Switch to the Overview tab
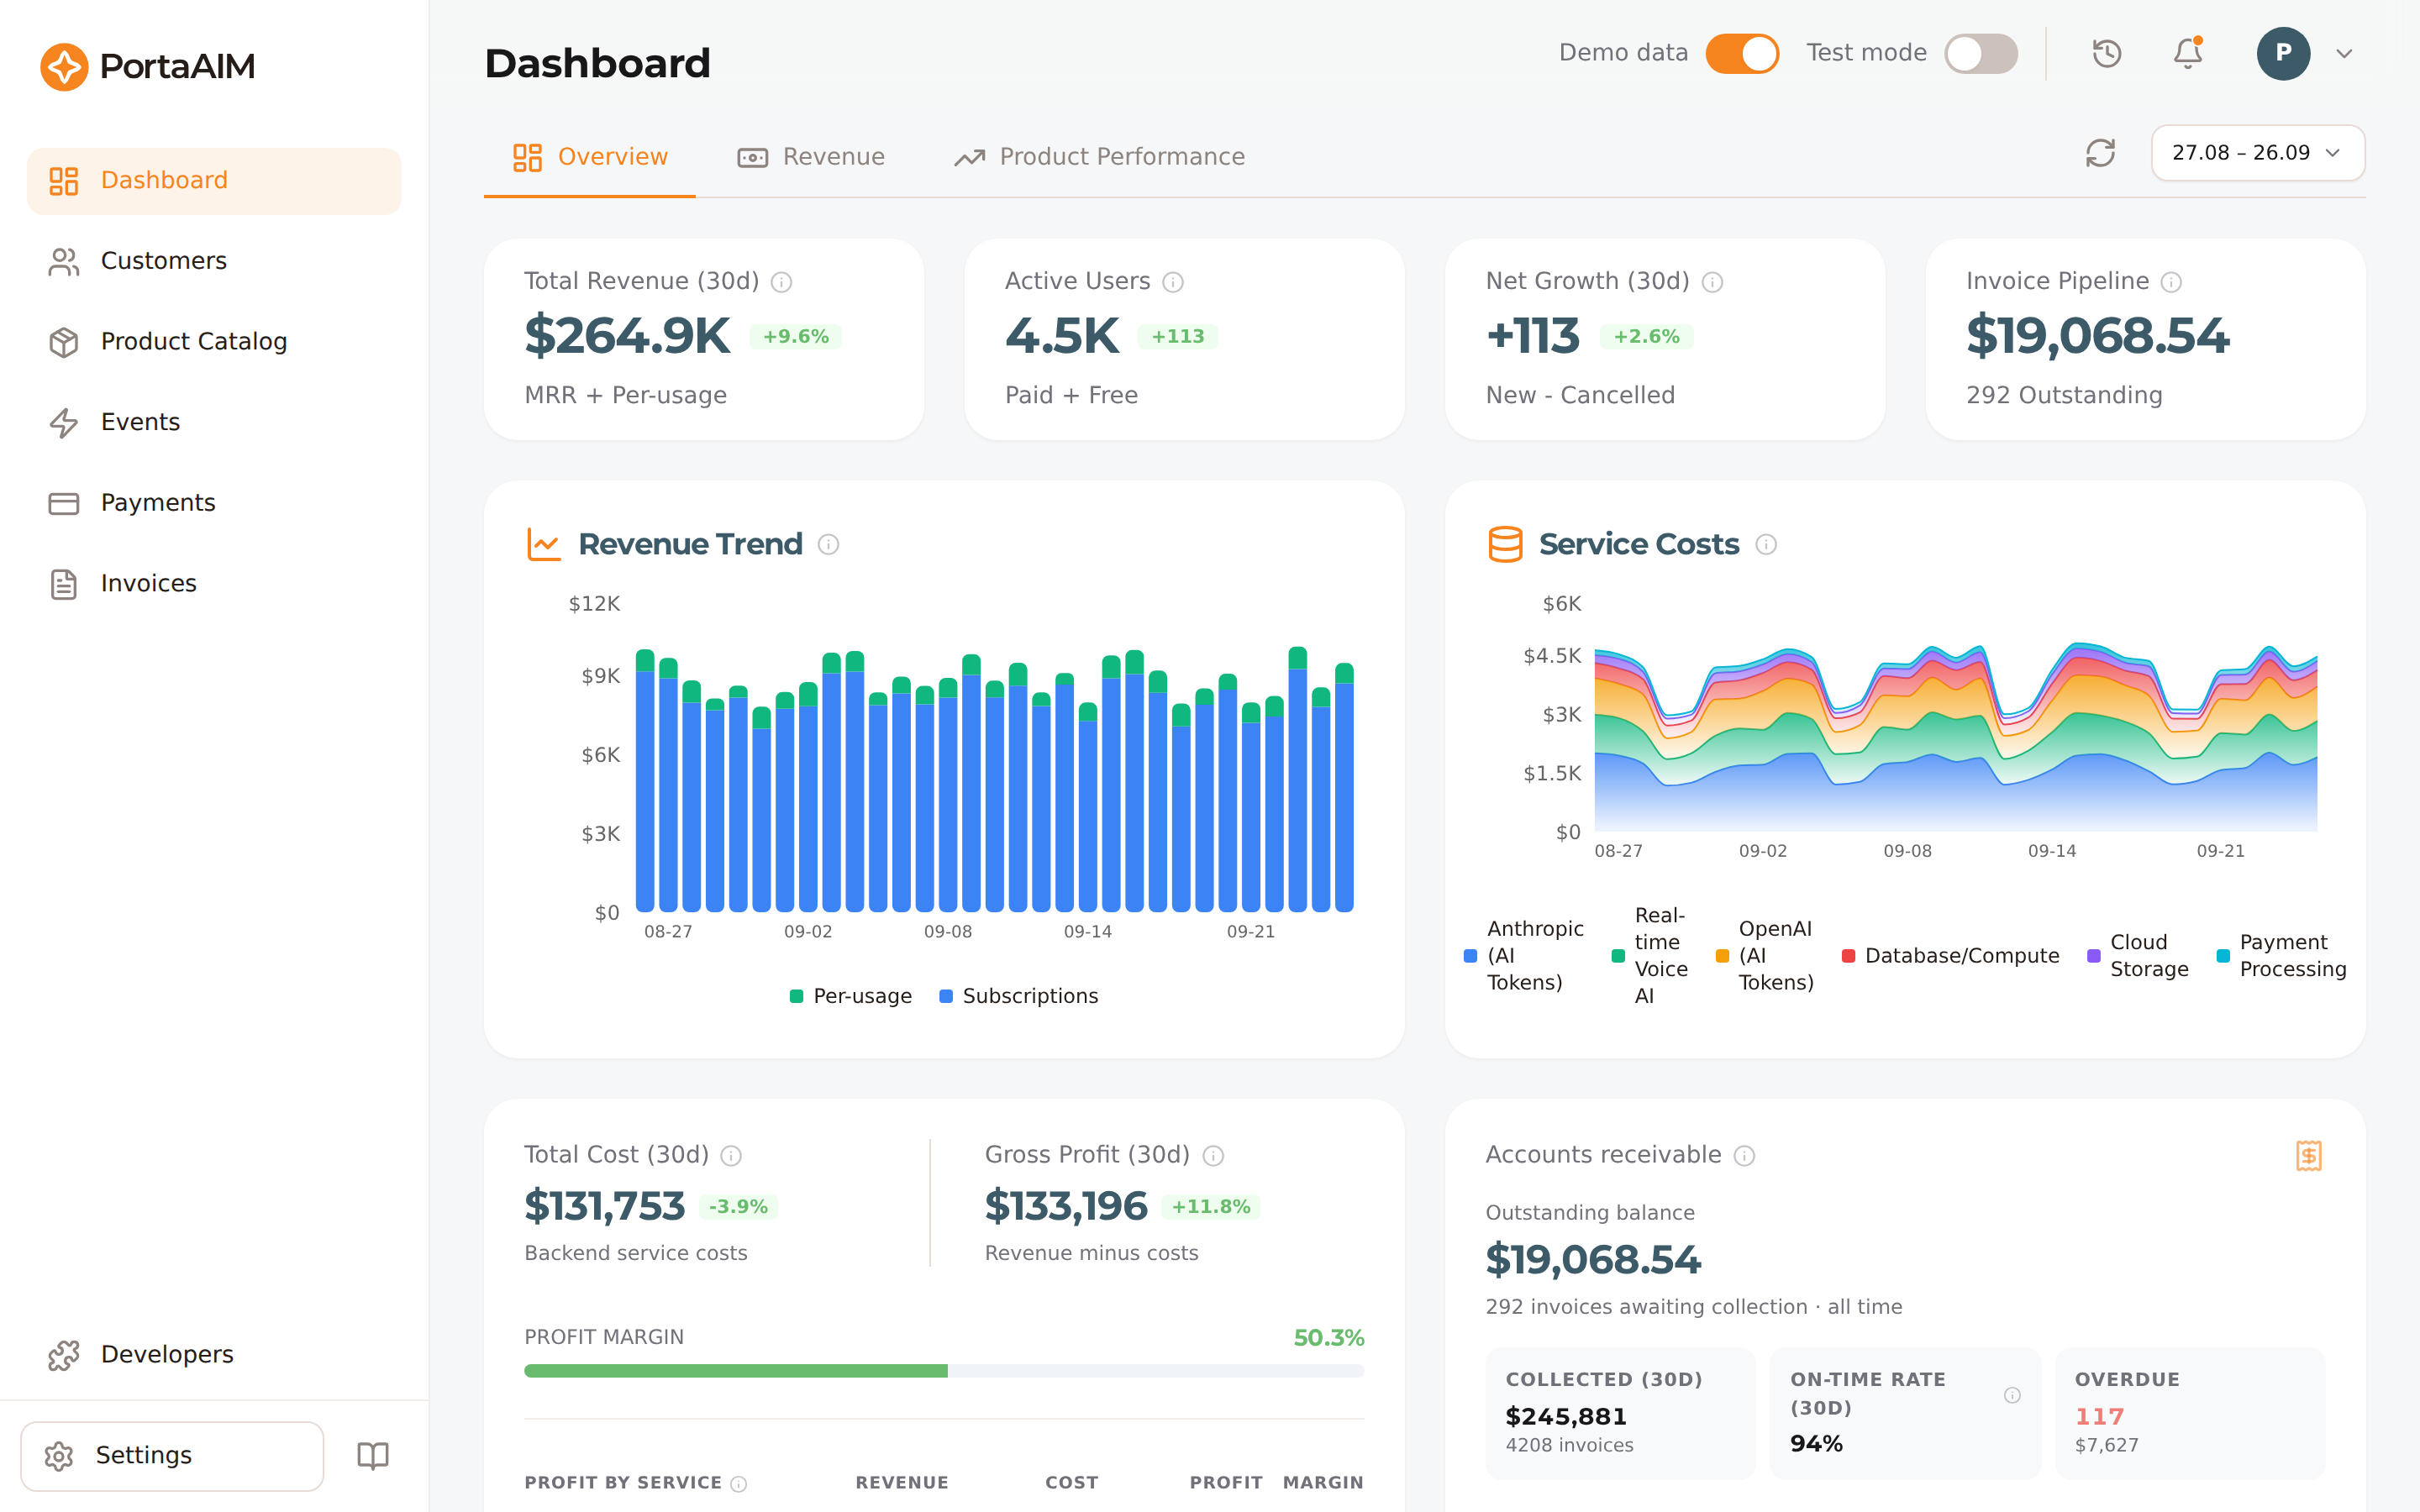The width and height of the screenshot is (2420, 1512). [x=590, y=157]
